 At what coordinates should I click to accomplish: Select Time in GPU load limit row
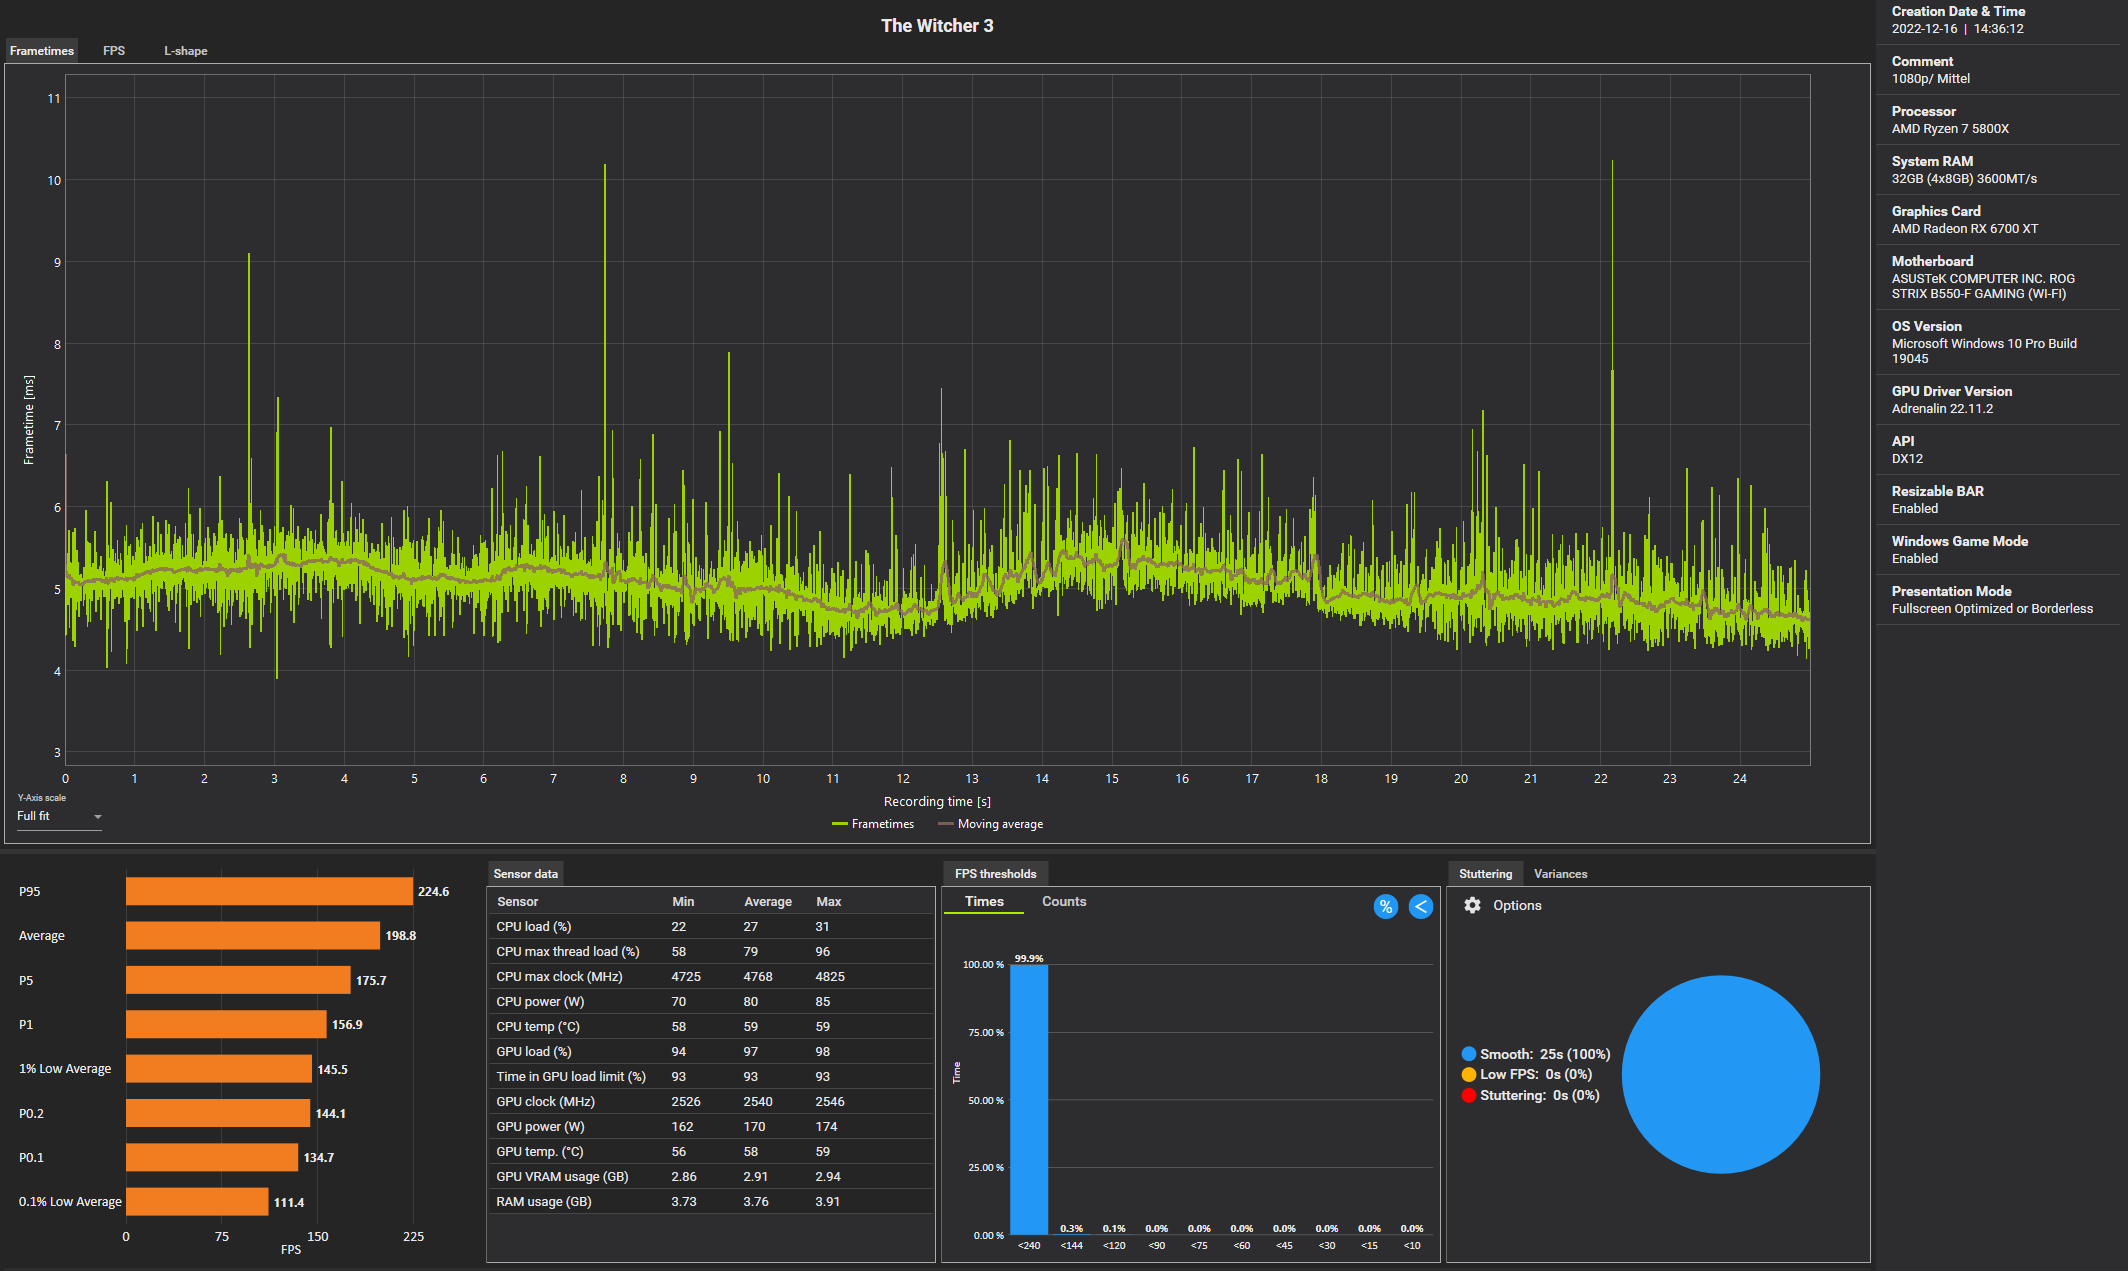[711, 1077]
